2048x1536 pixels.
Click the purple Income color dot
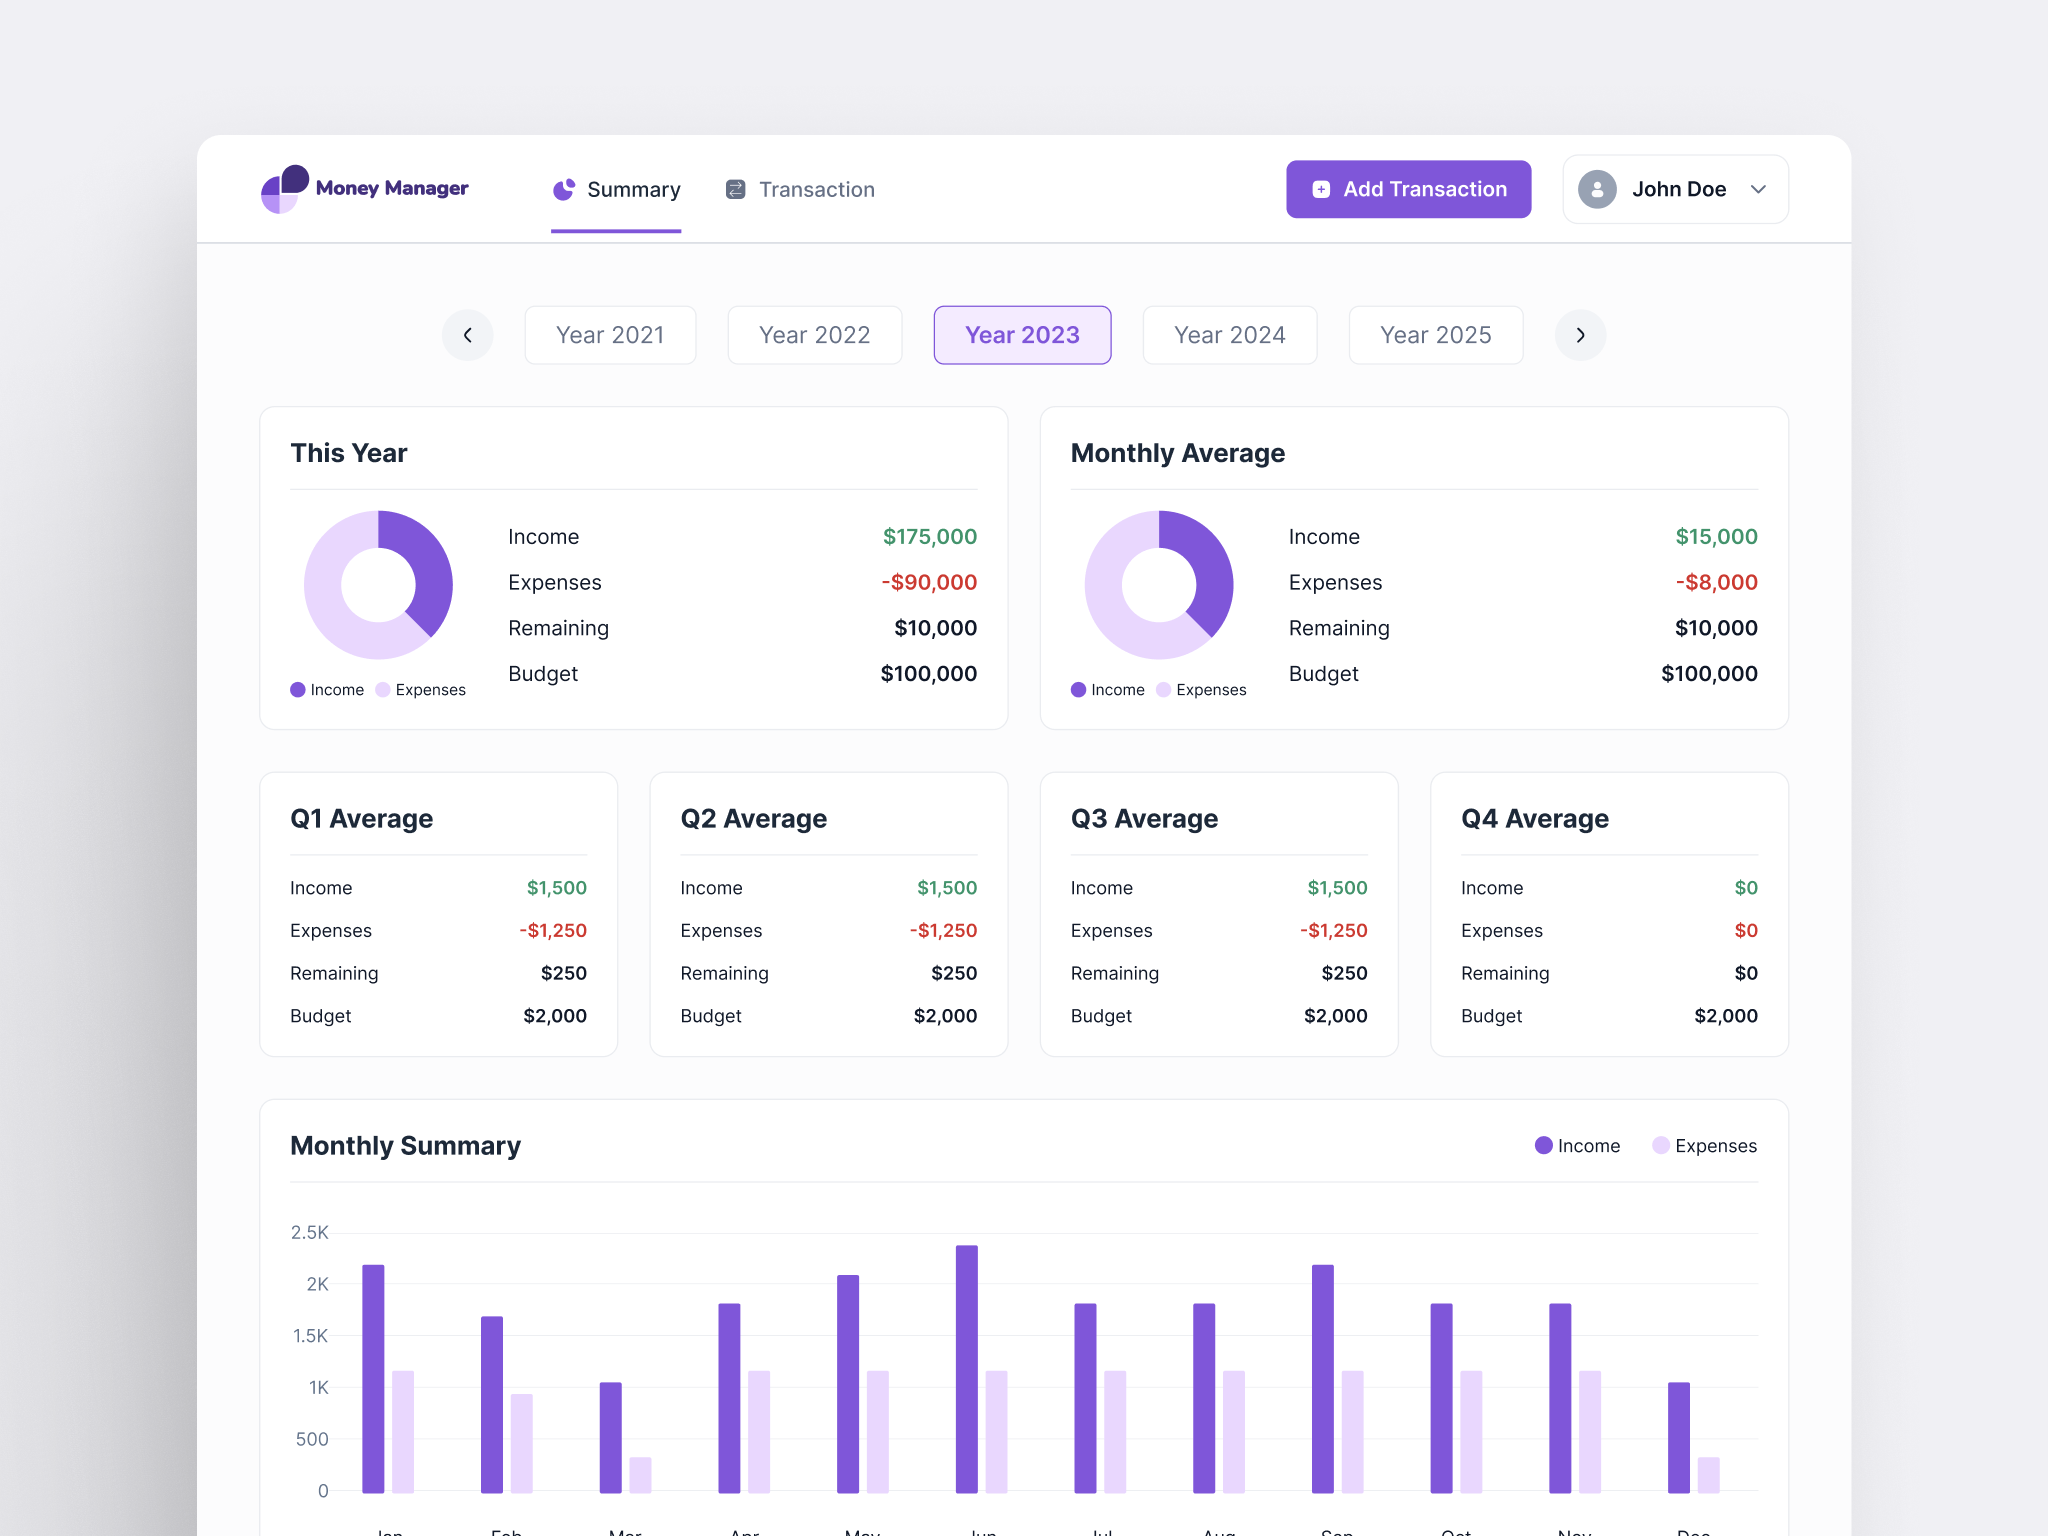click(297, 689)
